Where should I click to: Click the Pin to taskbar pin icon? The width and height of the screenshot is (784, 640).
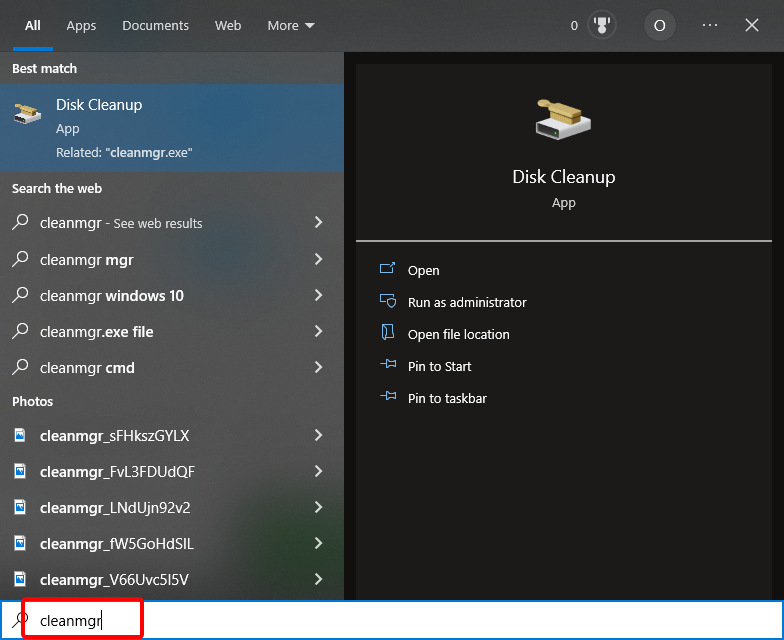pos(388,398)
